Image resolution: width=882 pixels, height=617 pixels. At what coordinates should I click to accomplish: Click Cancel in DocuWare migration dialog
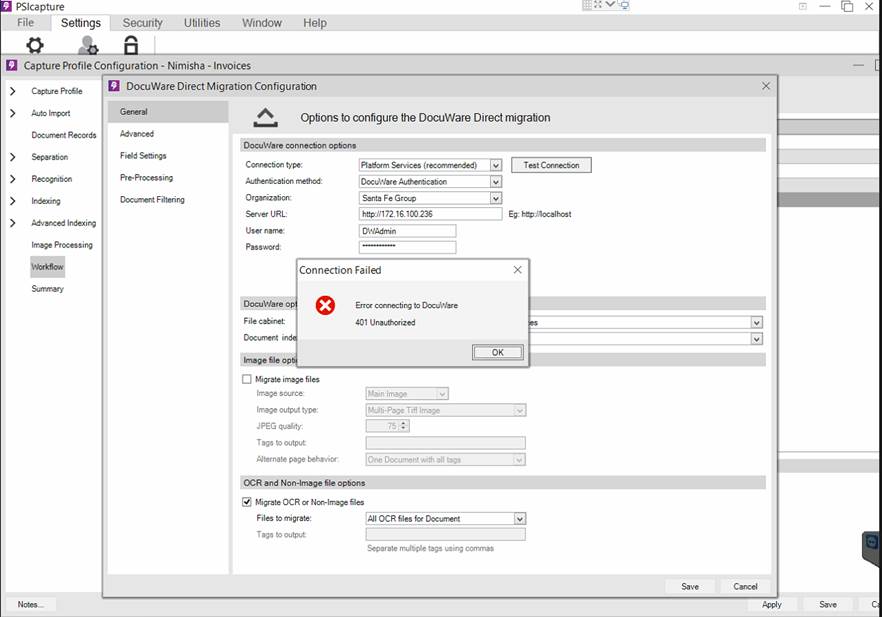745,586
